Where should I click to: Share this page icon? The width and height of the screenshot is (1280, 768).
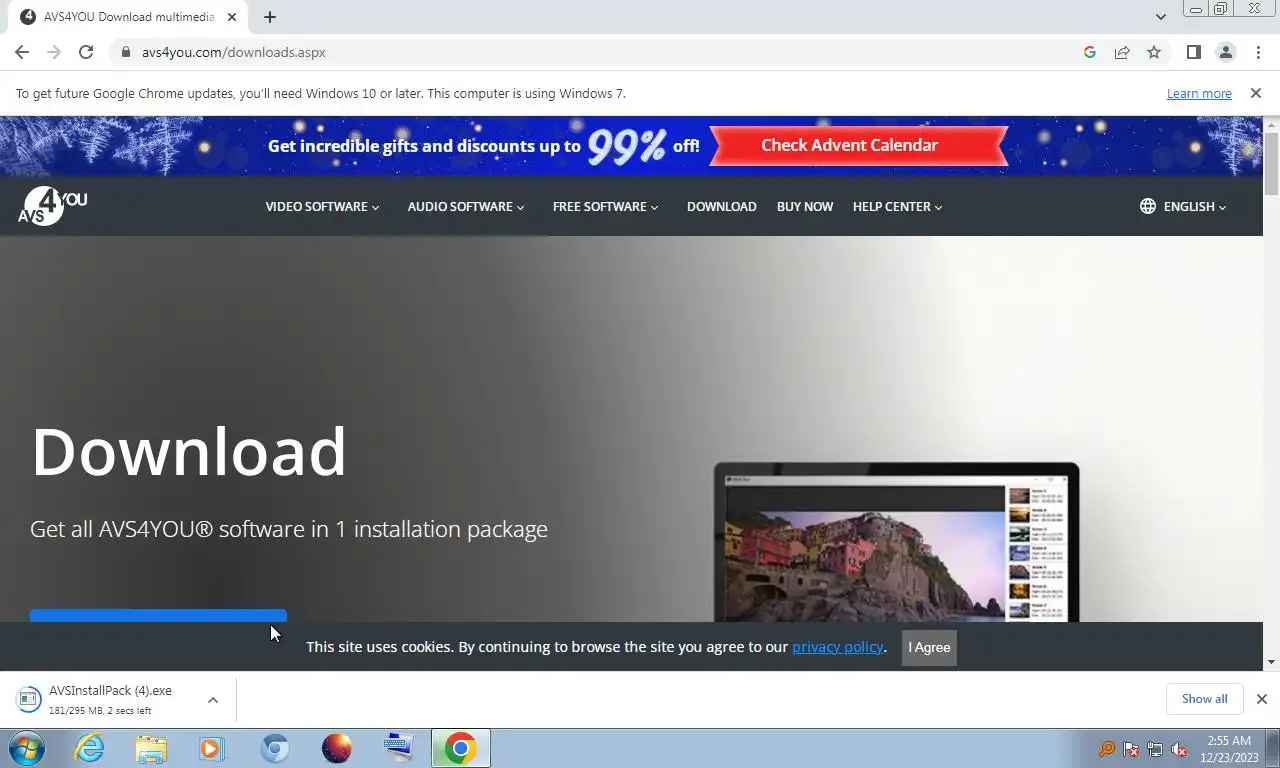tap(1122, 52)
